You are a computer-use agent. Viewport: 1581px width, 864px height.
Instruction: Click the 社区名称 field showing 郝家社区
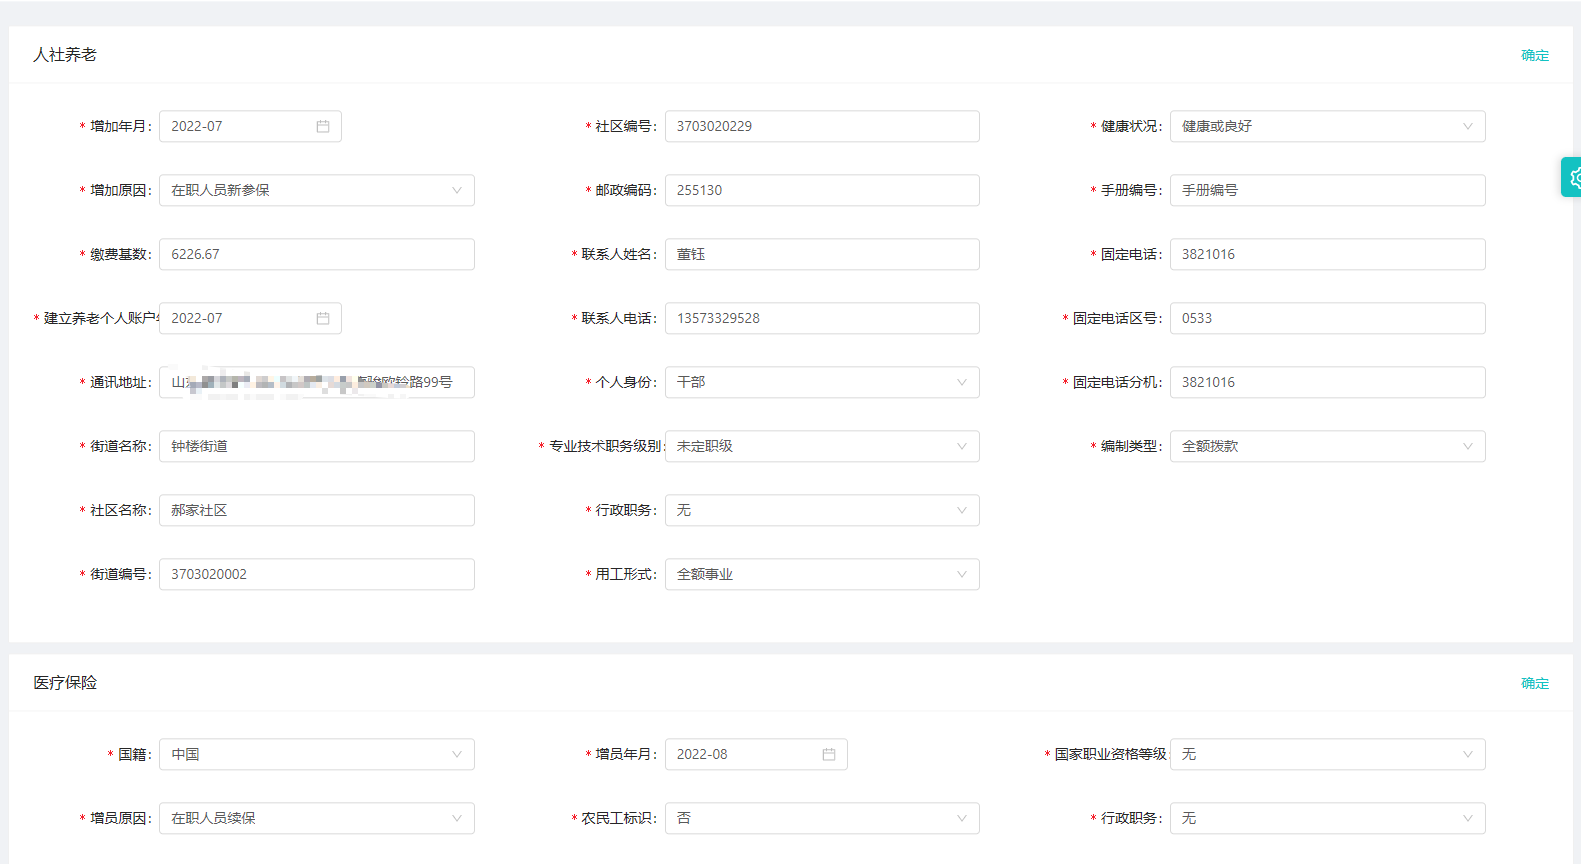click(x=317, y=510)
